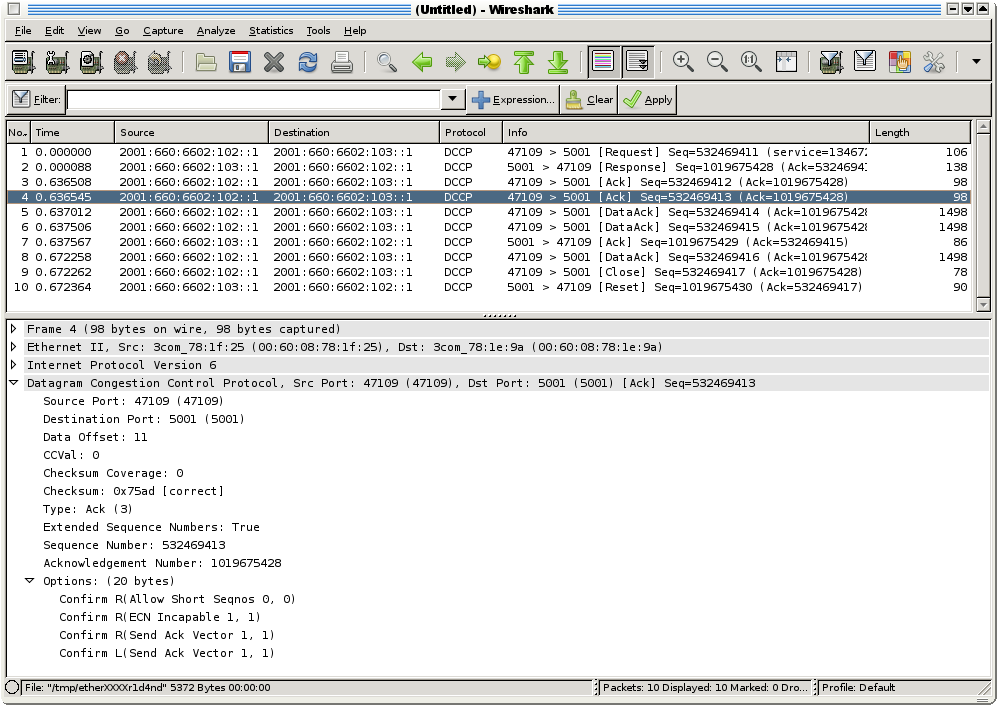
Task: Click the green back-arrow Go Back icon
Action: click(x=420, y=61)
